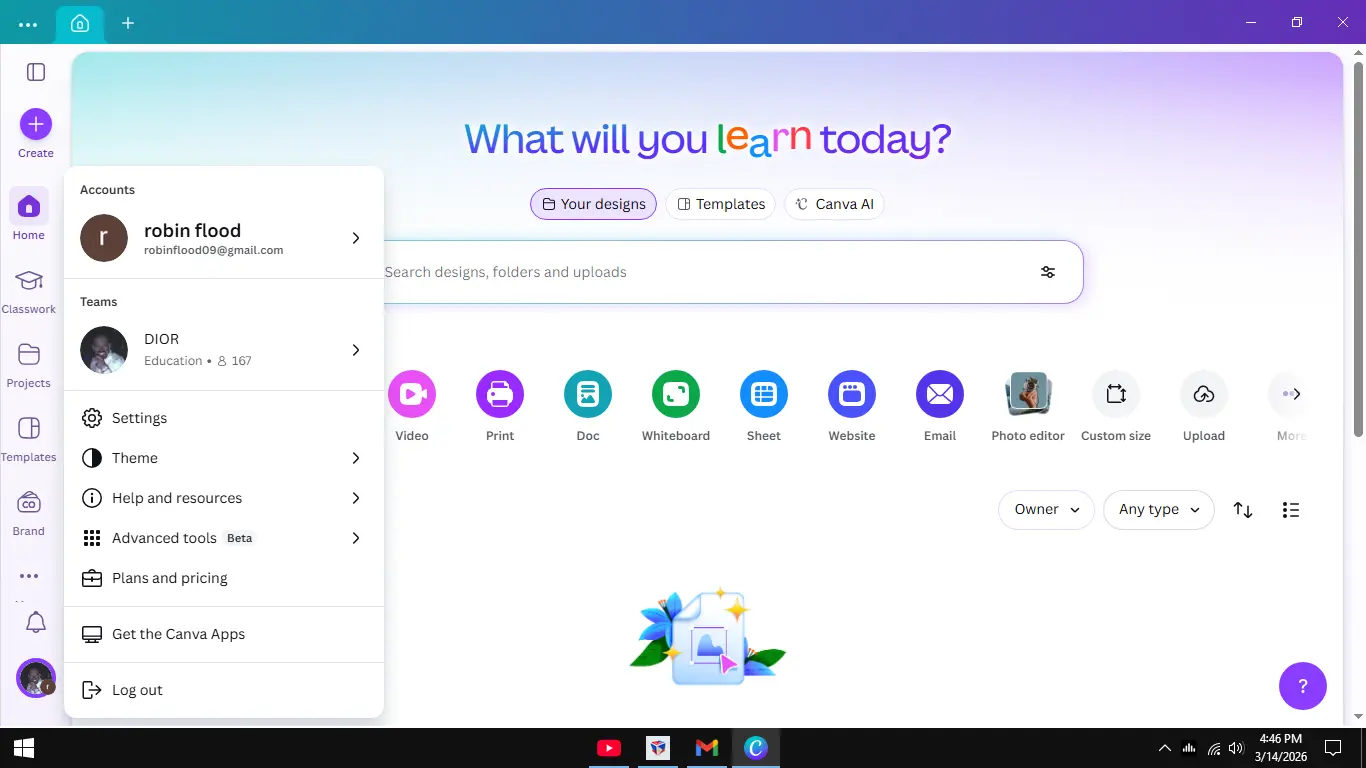
Task: Open the Home sidebar icon
Action: pyautogui.click(x=29, y=207)
